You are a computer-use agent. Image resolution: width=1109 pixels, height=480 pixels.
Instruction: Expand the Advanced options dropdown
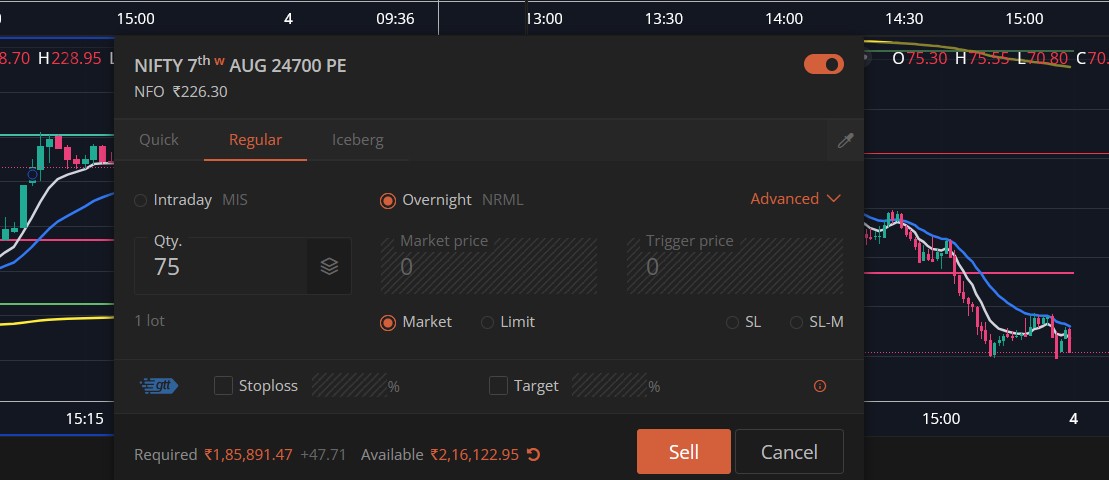[x=796, y=199]
